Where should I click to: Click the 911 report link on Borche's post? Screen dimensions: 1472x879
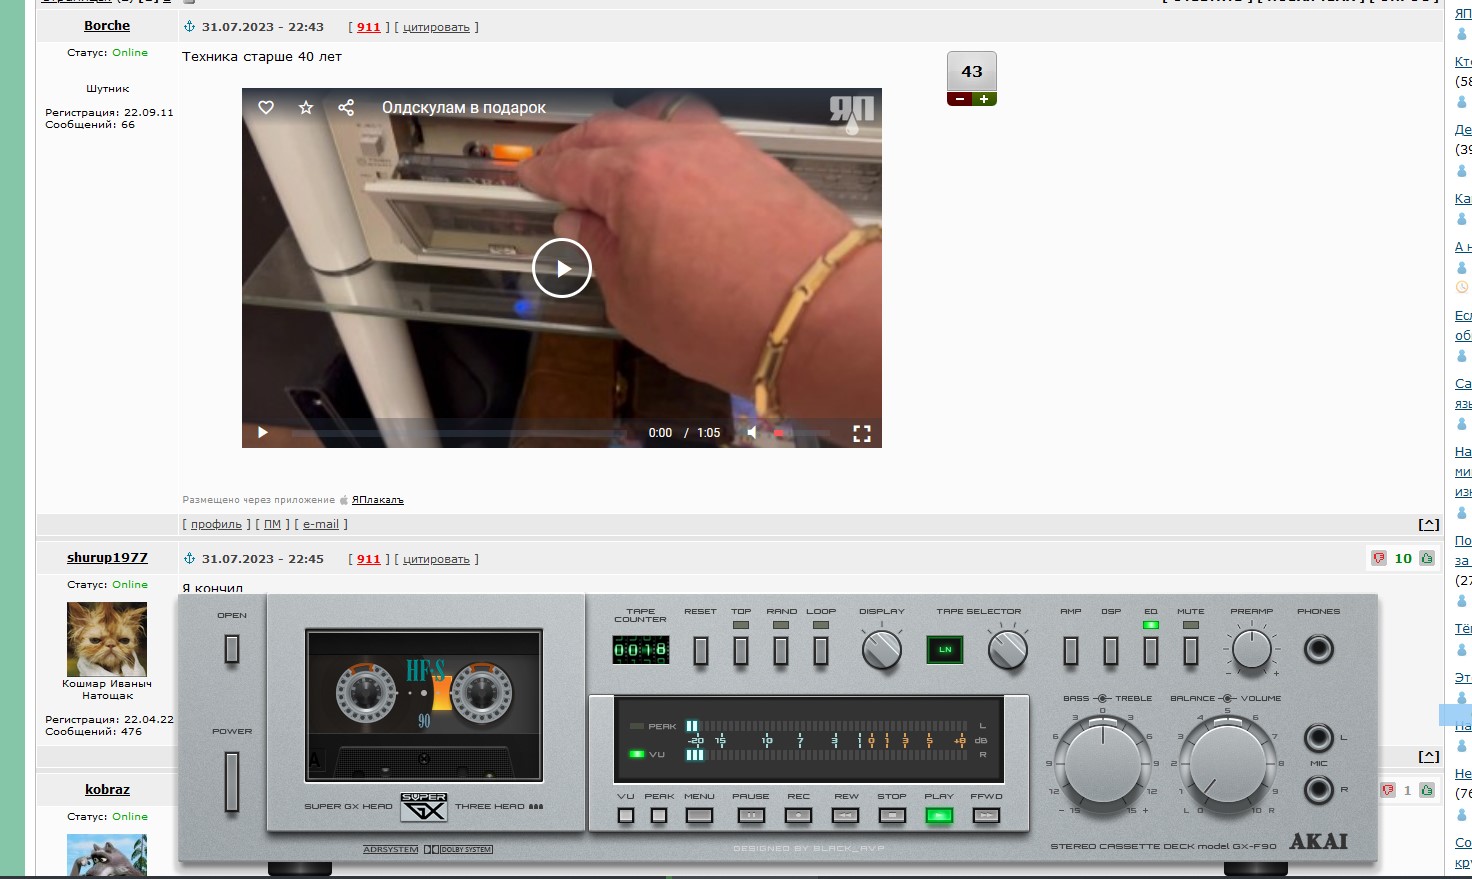[369, 27]
